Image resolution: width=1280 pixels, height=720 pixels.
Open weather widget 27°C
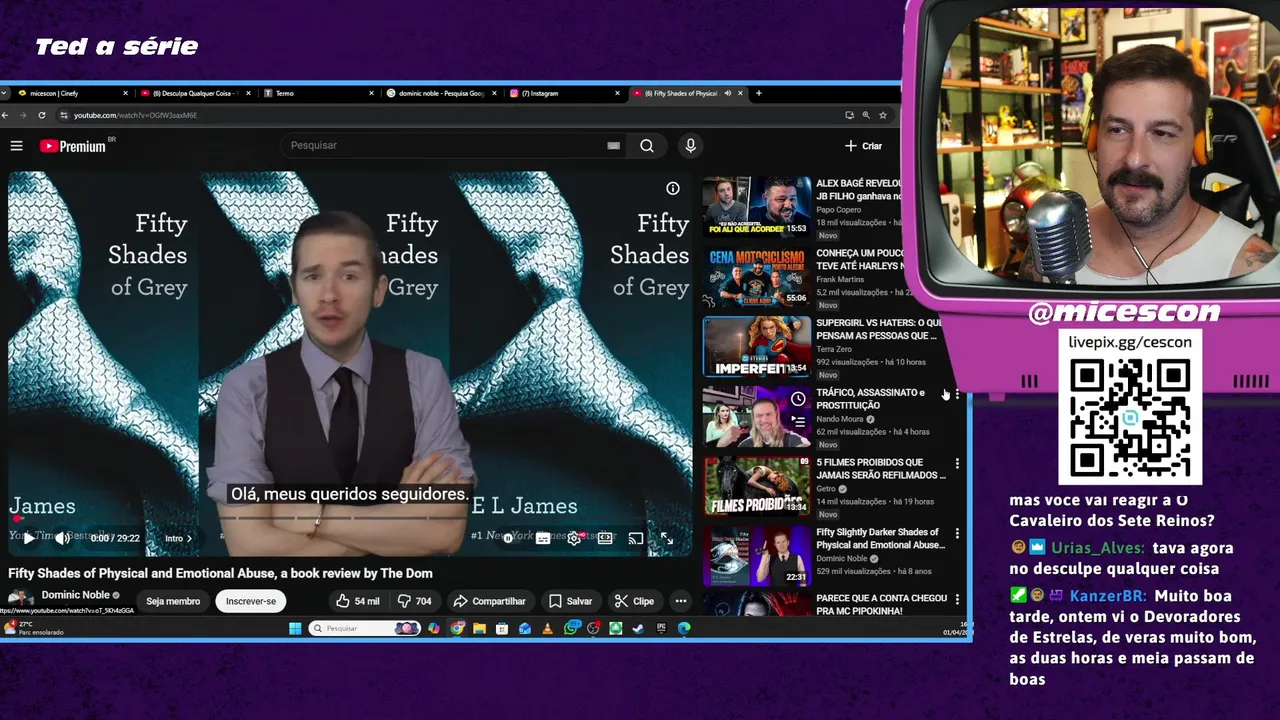(35, 628)
